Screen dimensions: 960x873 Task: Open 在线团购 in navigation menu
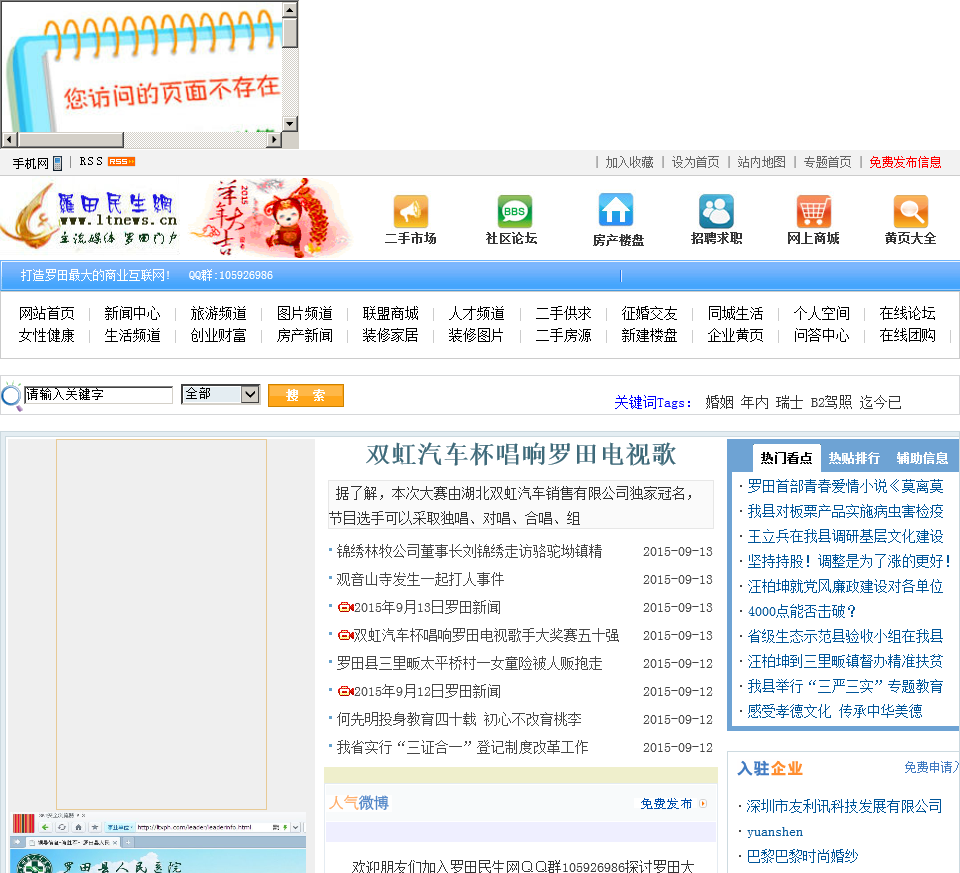pyautogui.click(x=907, y=335)
